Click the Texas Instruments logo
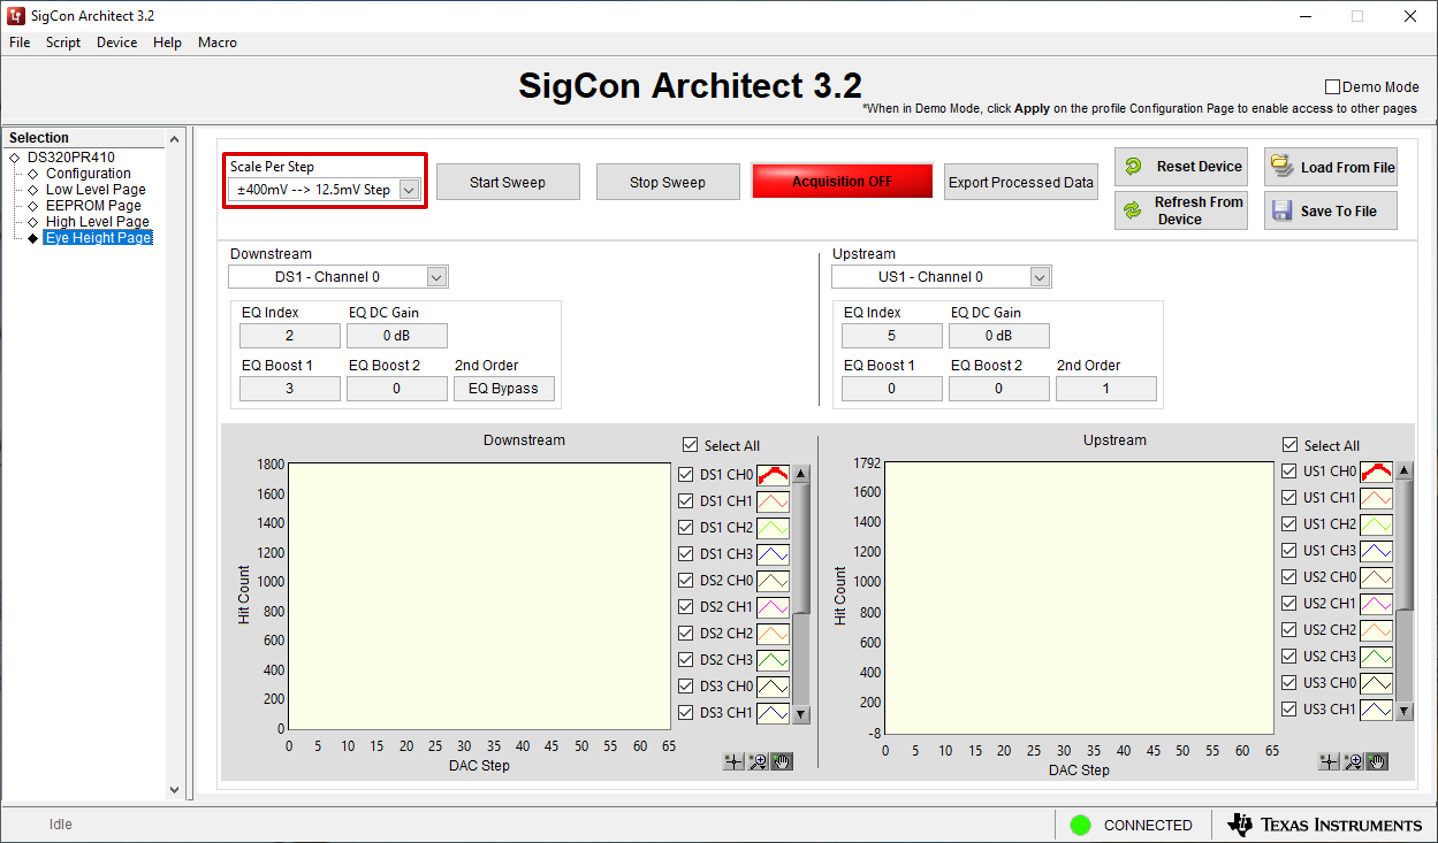 pyautogui.click(x=1325, y=825)
